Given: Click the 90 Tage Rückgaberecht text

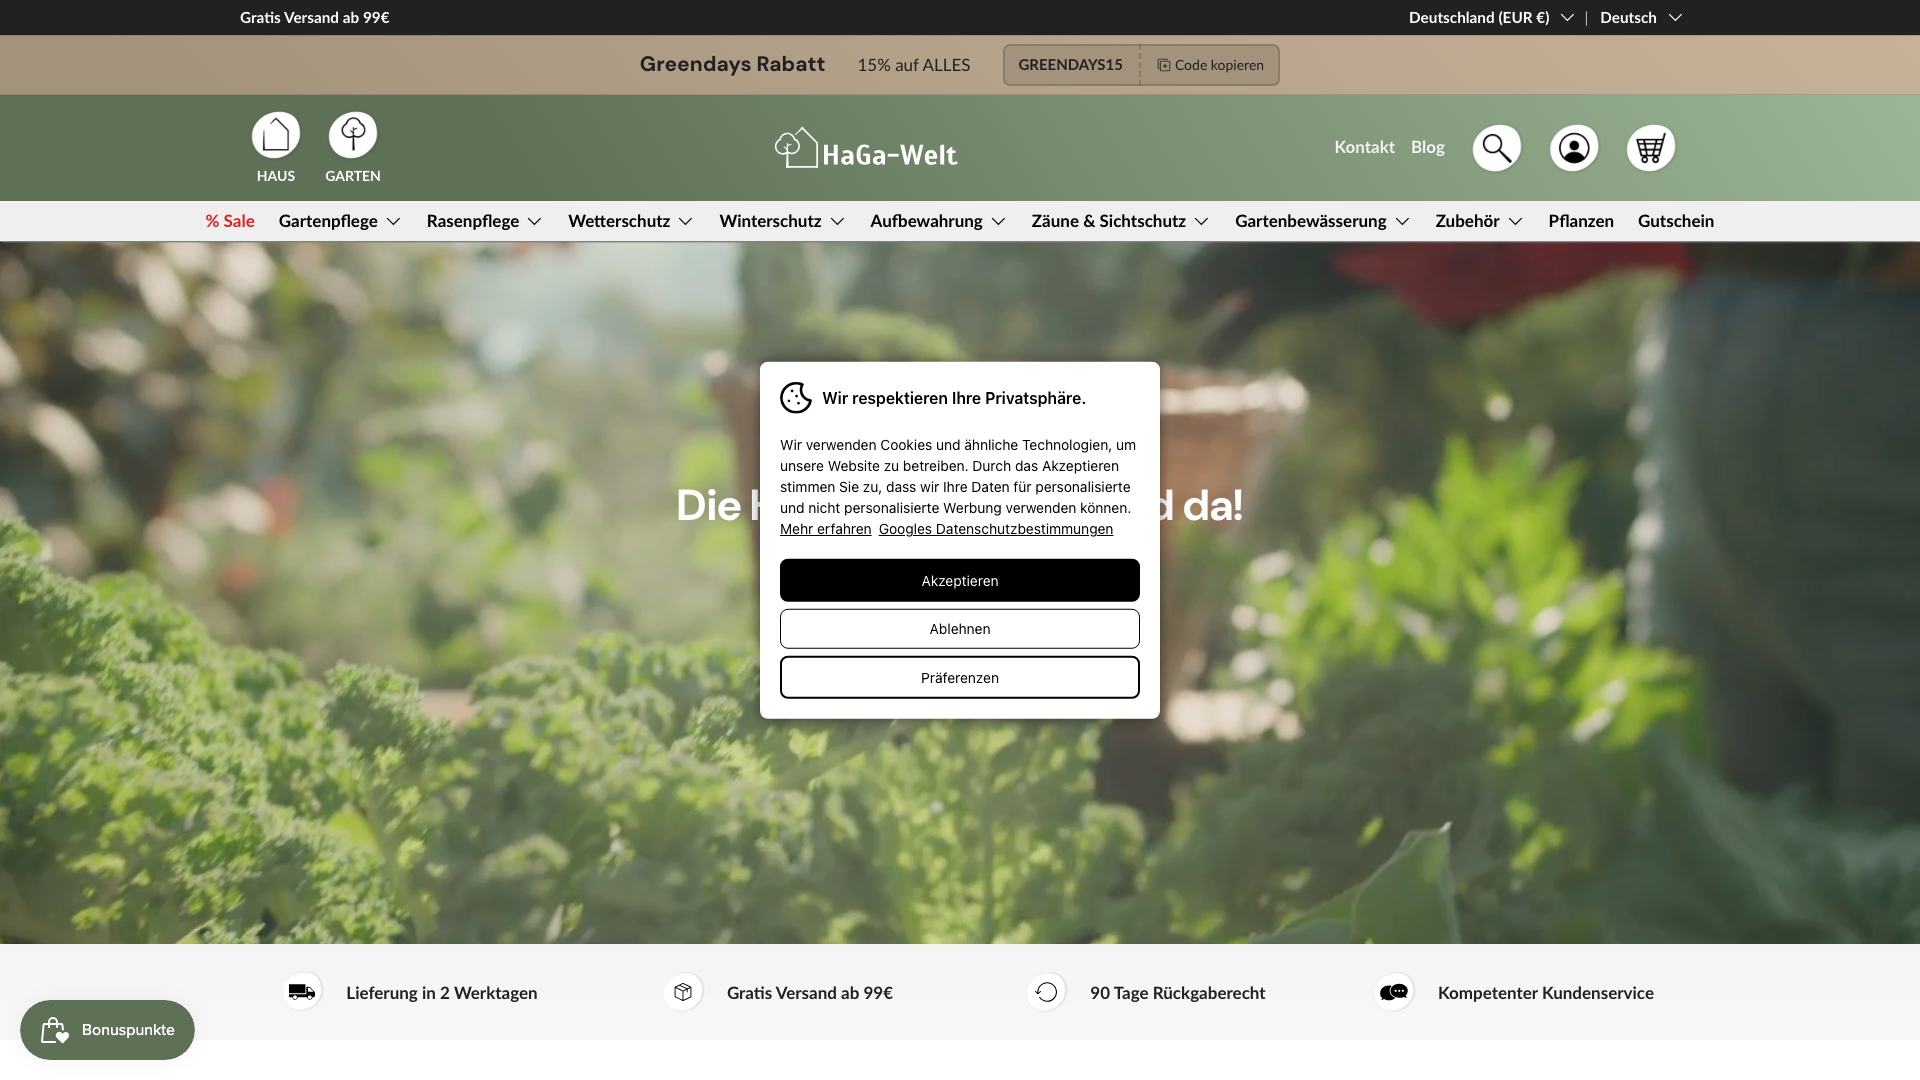Looking at the screenshot, I should click(x=1178, y=993).
